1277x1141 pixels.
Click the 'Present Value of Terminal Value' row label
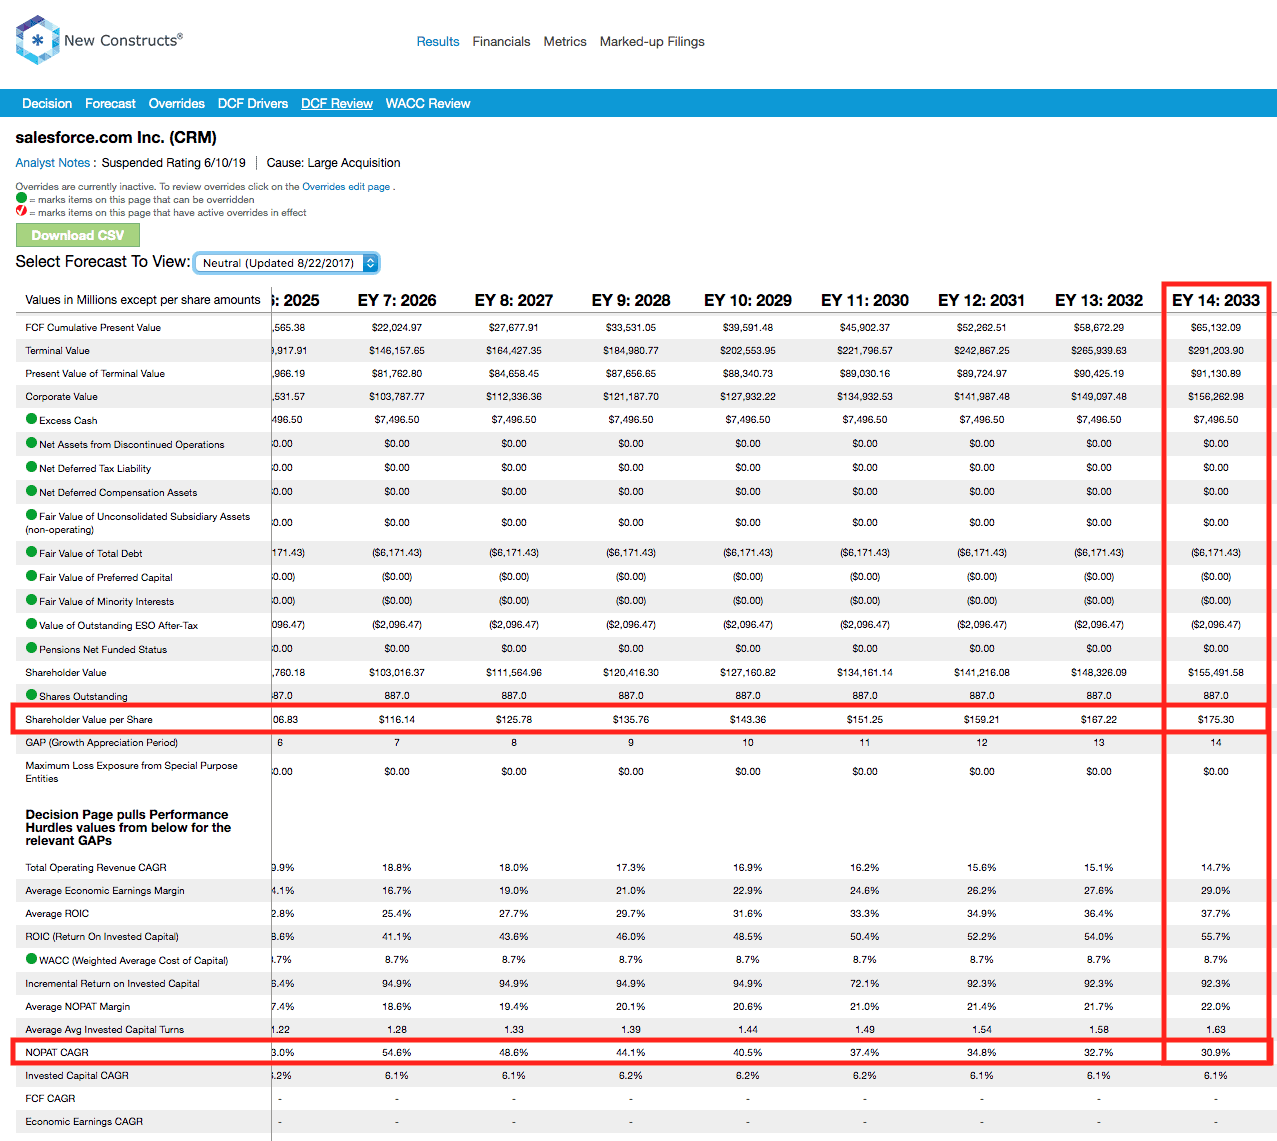(x=95, y=374)
